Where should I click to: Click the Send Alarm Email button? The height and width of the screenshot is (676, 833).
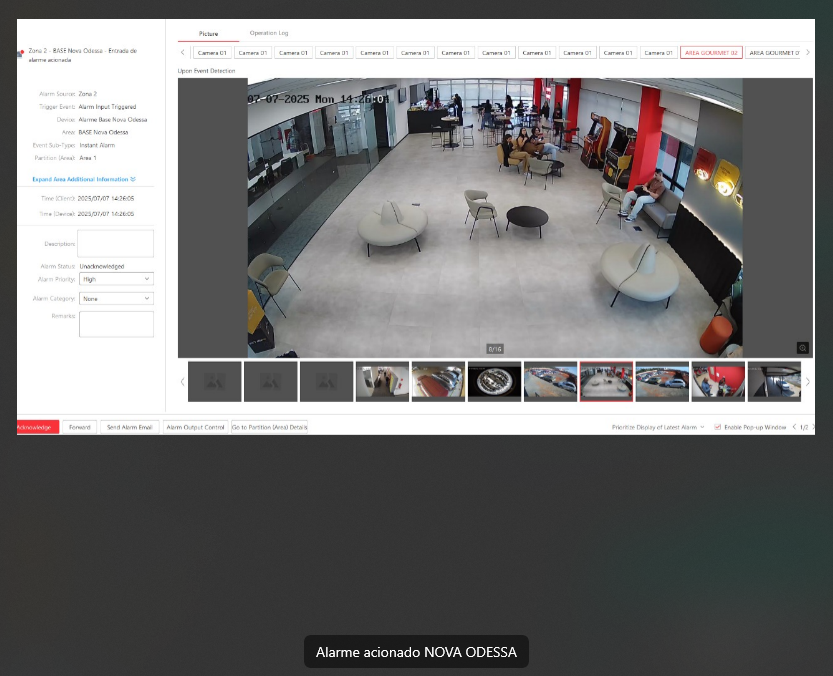(x=130, y=427)
